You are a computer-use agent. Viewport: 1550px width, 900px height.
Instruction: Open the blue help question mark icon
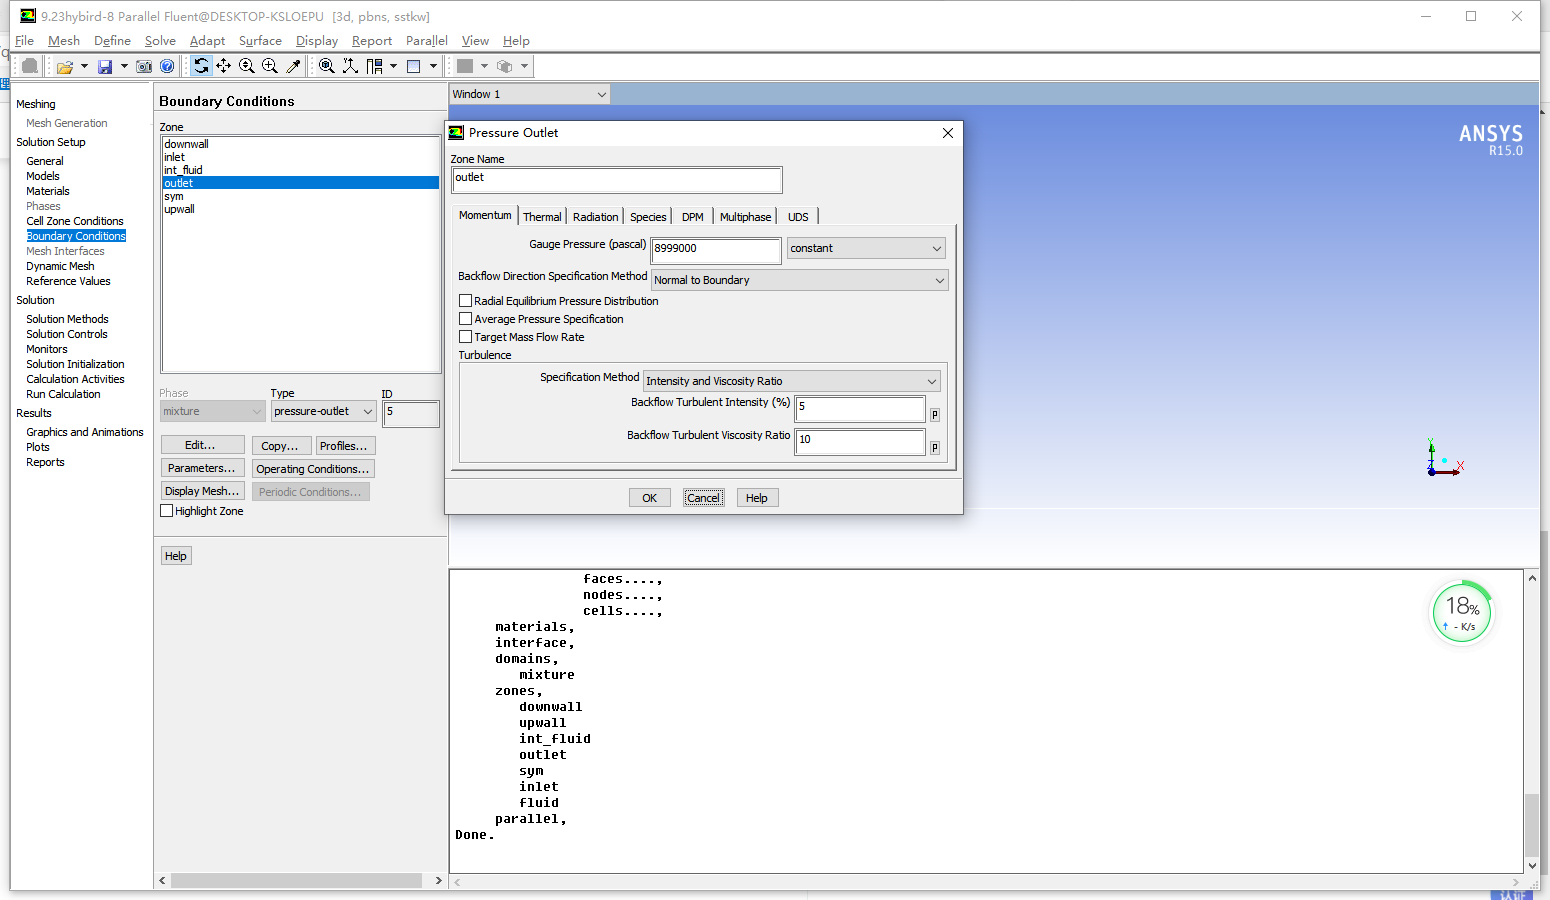[x=167, y=67]
